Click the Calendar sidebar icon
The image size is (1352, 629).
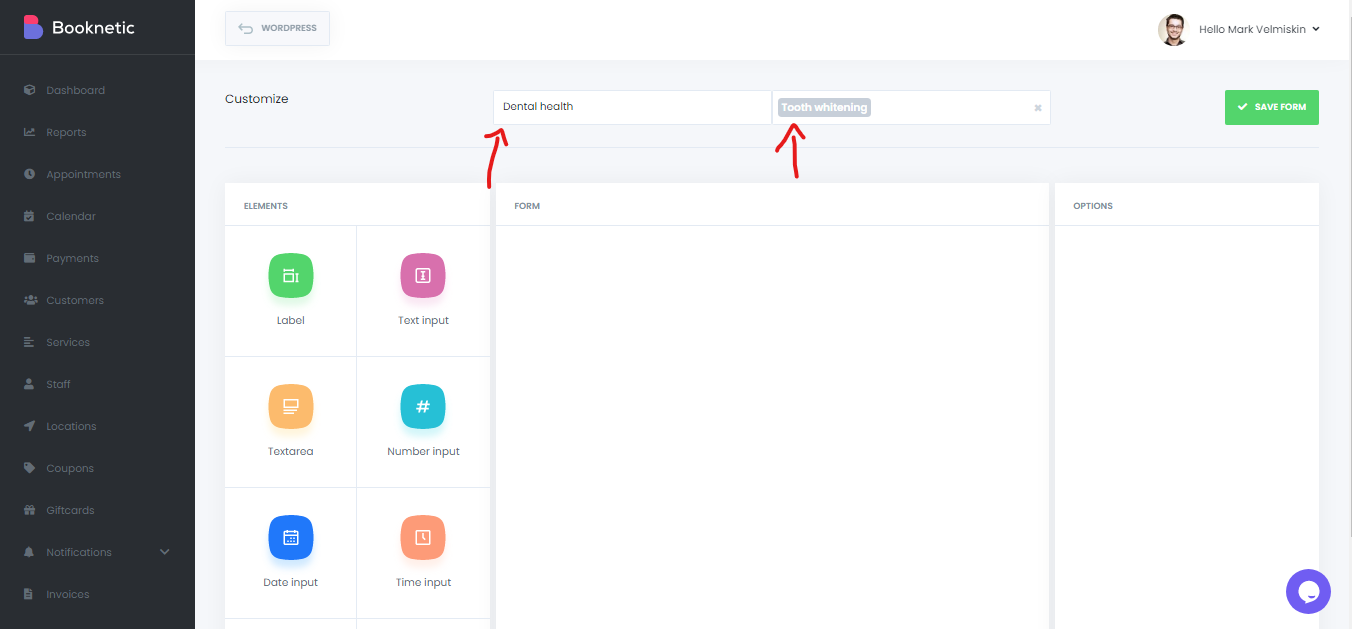(x=29, y=216)
